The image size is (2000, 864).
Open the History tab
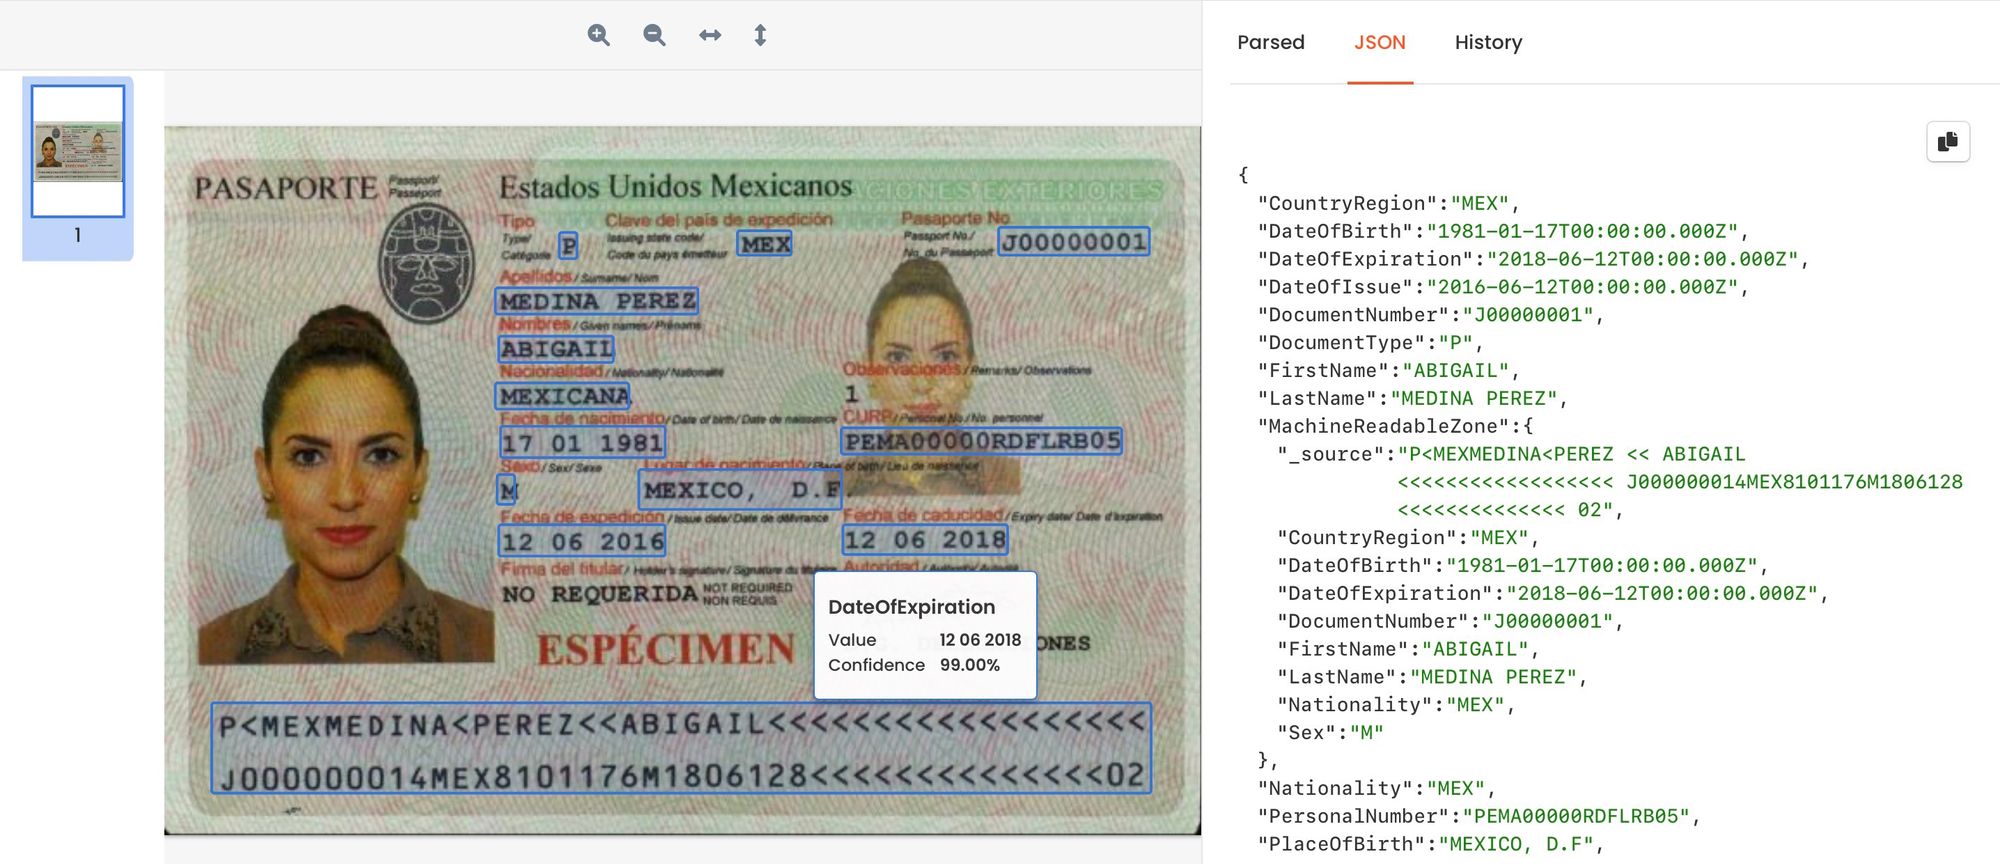tap(1487, 42)
